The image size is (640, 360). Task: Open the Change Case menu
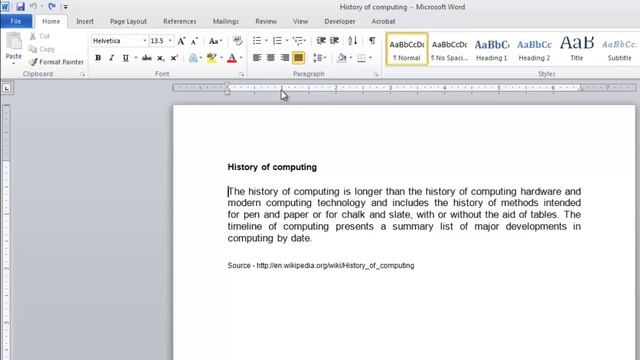pyautogui.click(x=215, y=41)
